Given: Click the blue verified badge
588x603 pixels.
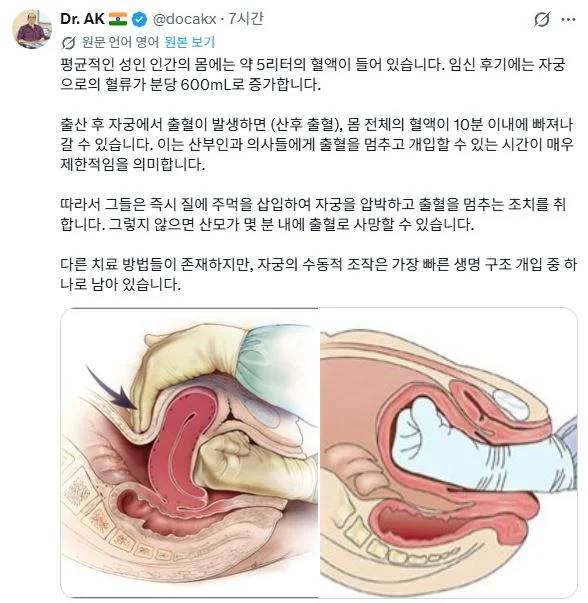Looking at the screenshot, I should 139,19.
